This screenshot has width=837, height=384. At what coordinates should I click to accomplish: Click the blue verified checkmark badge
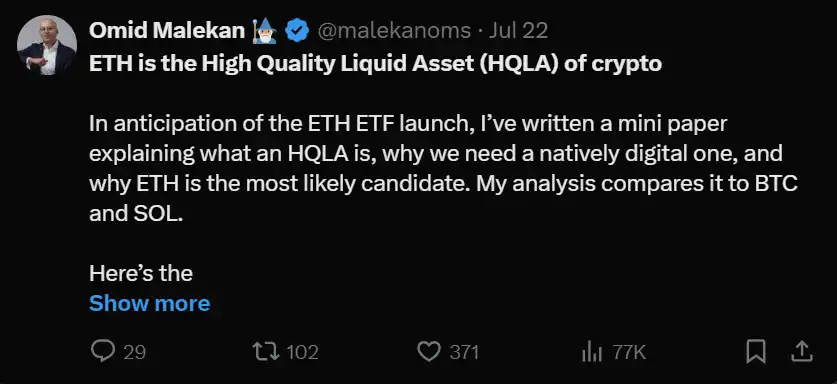[297, 32]
